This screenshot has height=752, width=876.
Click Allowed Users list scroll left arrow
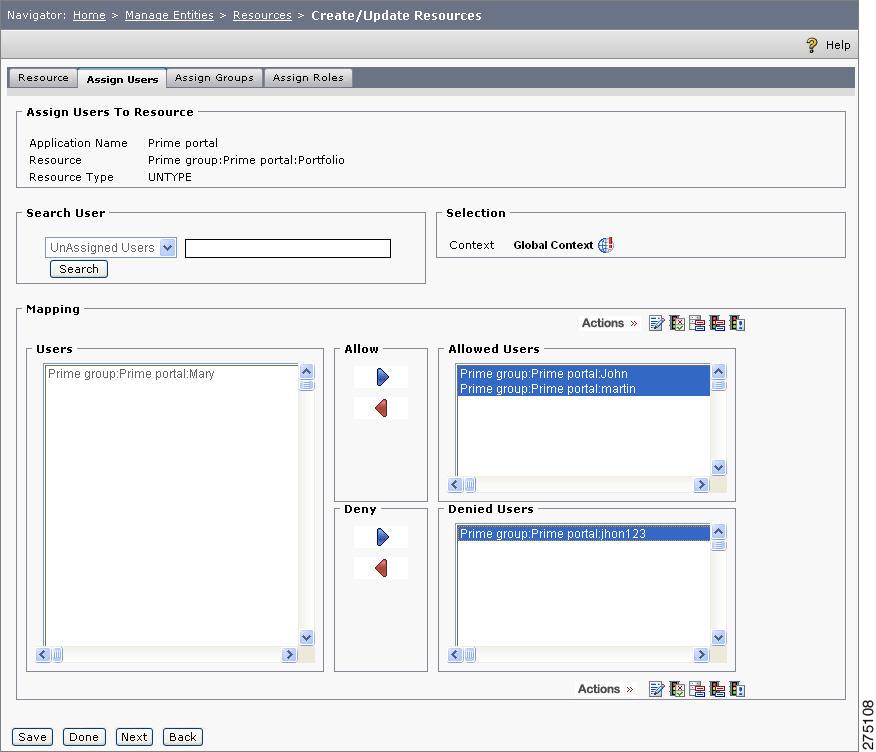(455, 484)
